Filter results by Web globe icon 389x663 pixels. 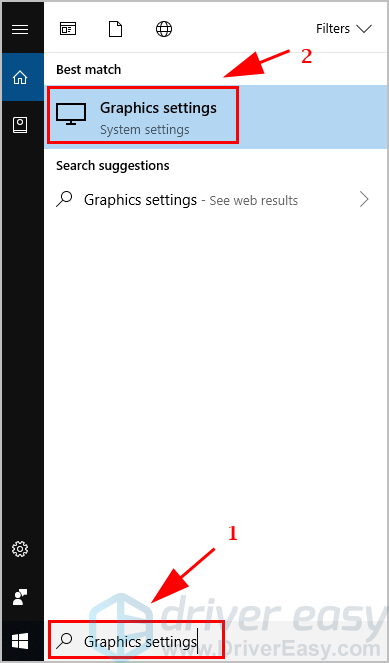pos(164,29)
